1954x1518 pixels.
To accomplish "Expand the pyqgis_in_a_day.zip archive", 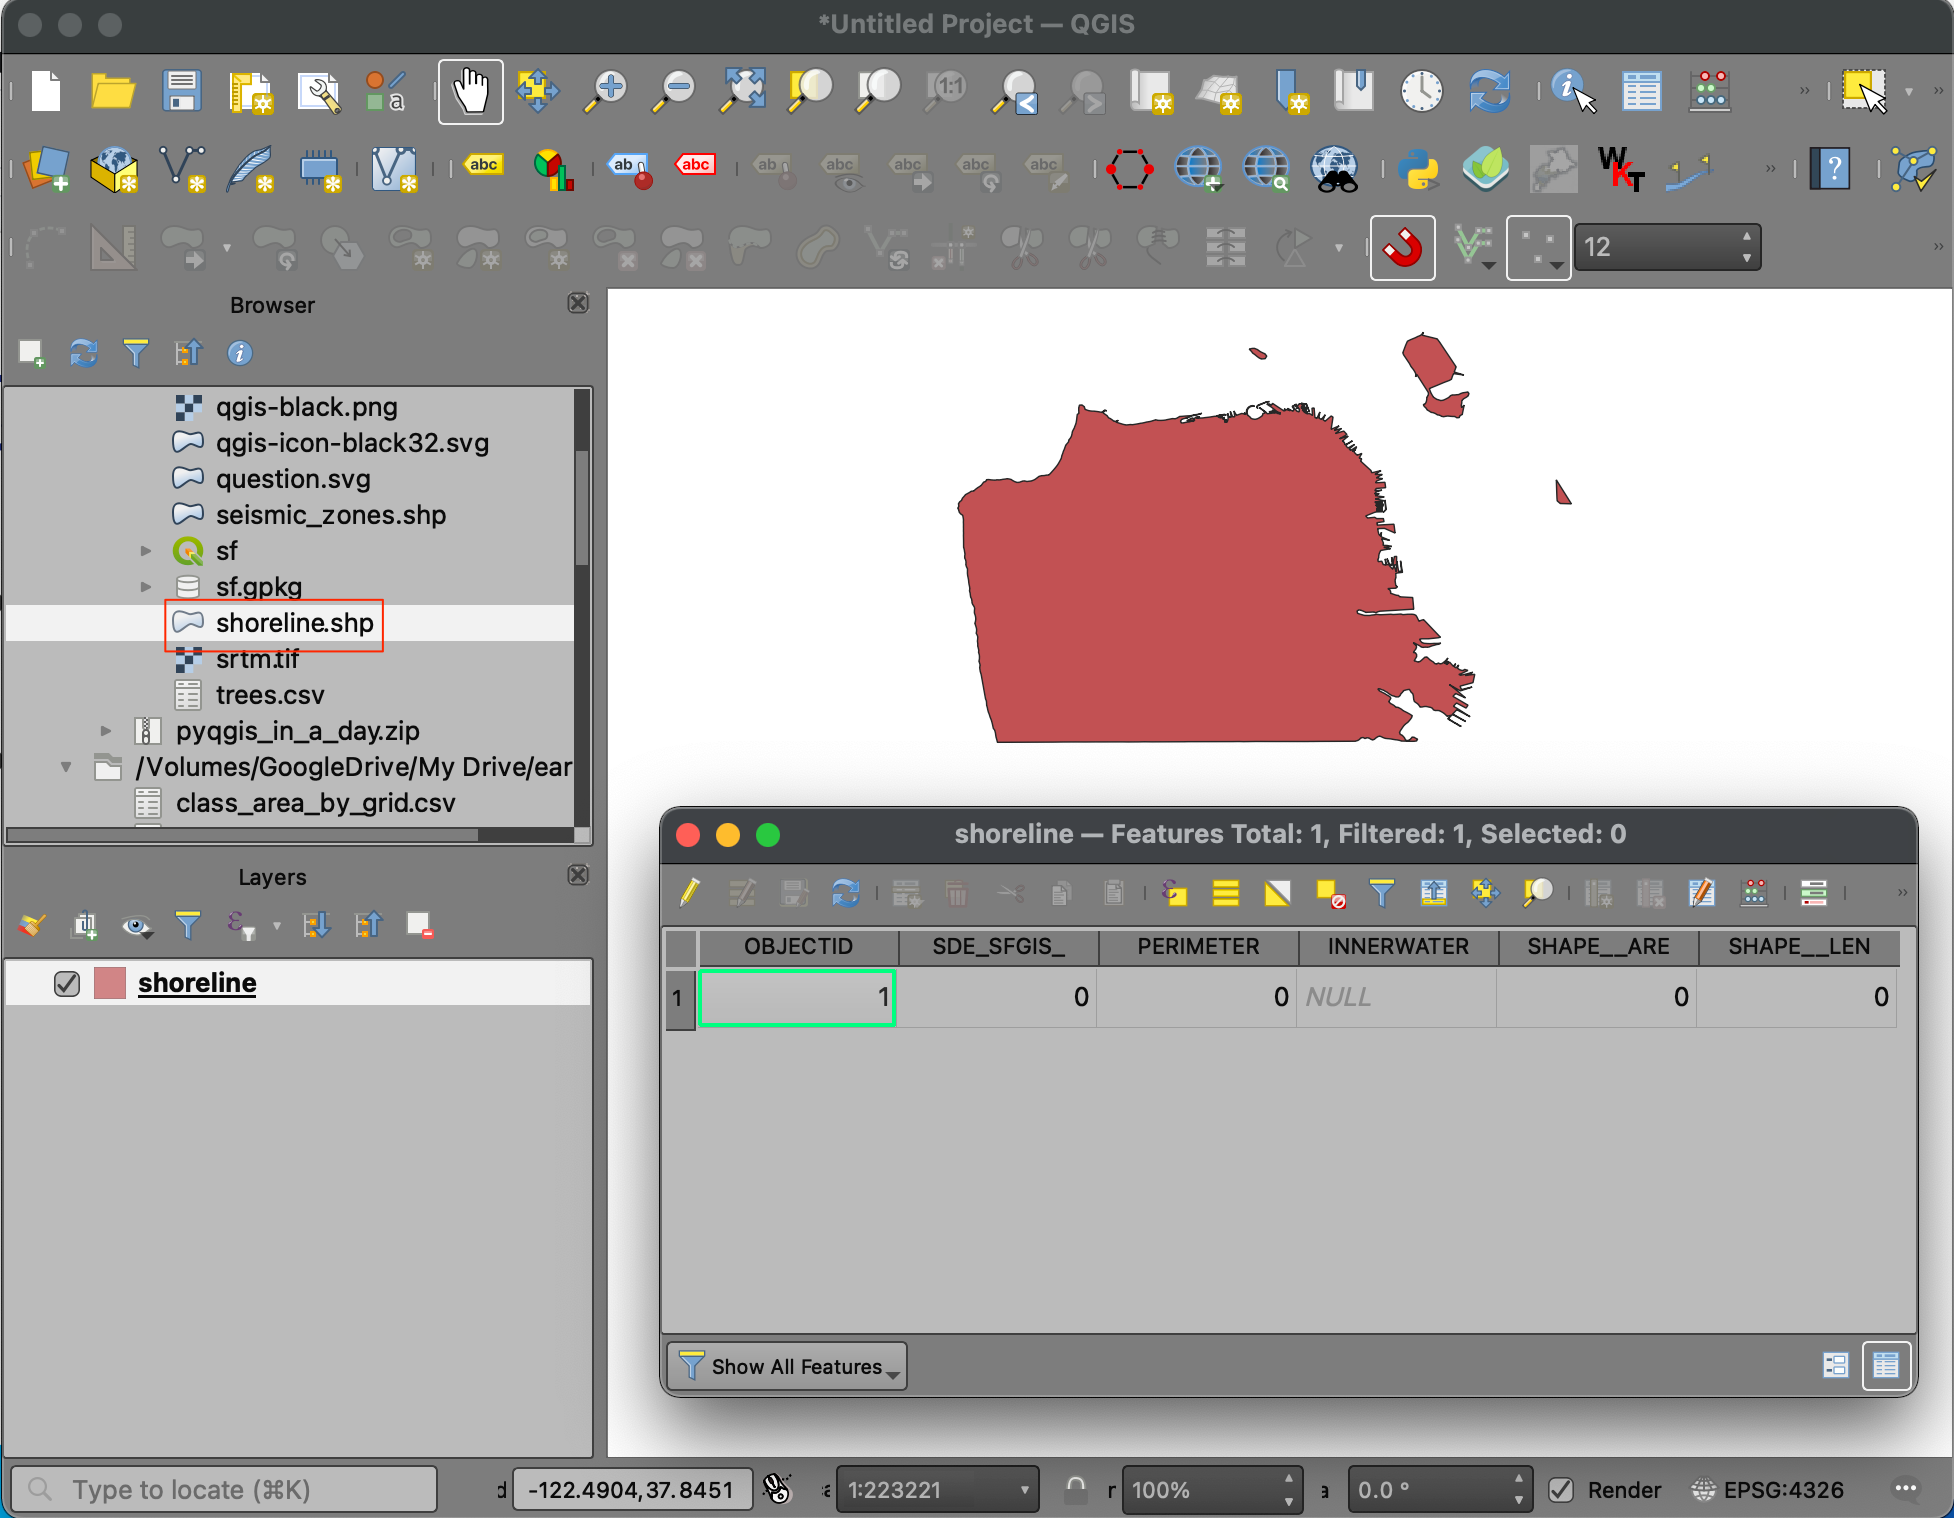I will 106,731.
